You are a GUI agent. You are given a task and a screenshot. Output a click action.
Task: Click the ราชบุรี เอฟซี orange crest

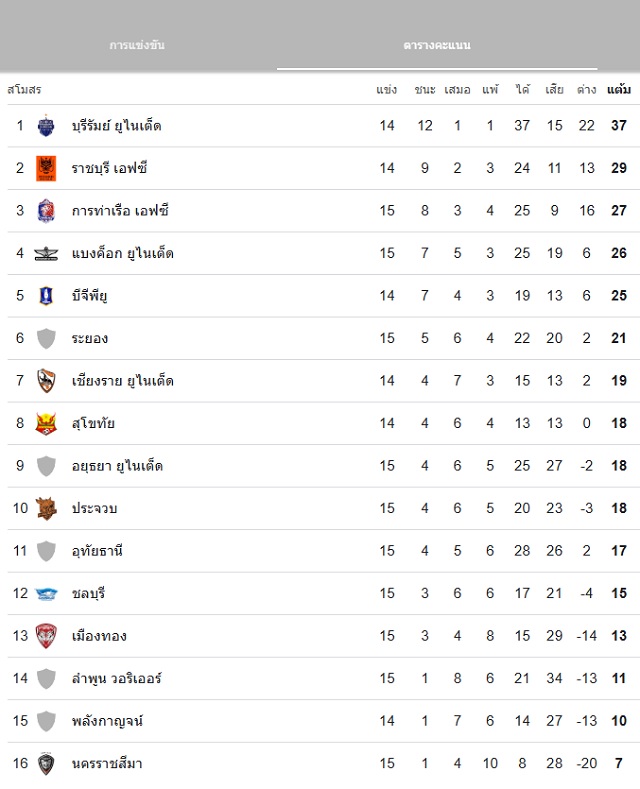(x=46, y=168)
